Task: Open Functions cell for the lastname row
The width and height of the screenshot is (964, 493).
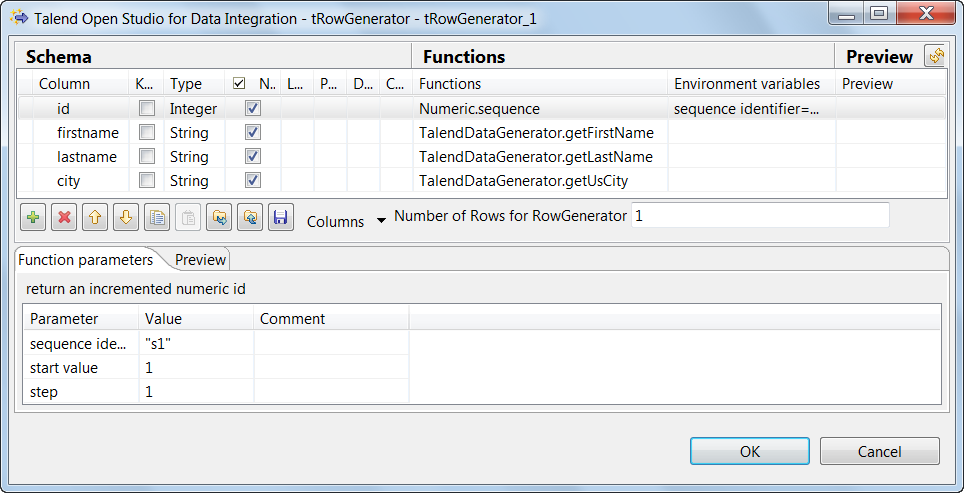Action: pos(536,156)
